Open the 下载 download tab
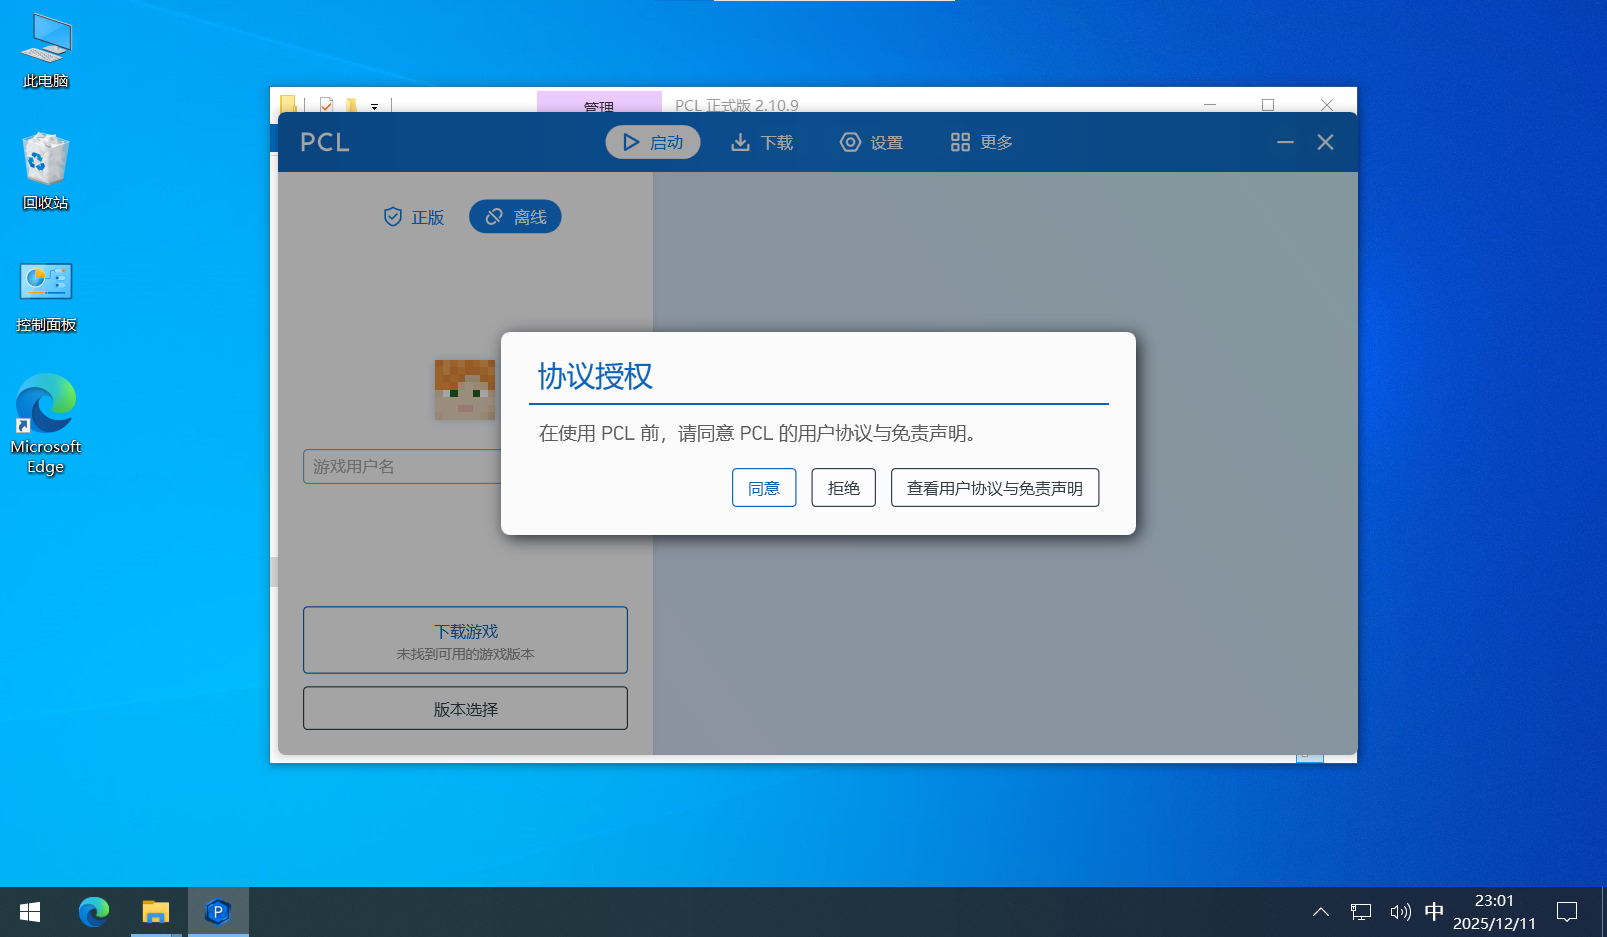 762,142
